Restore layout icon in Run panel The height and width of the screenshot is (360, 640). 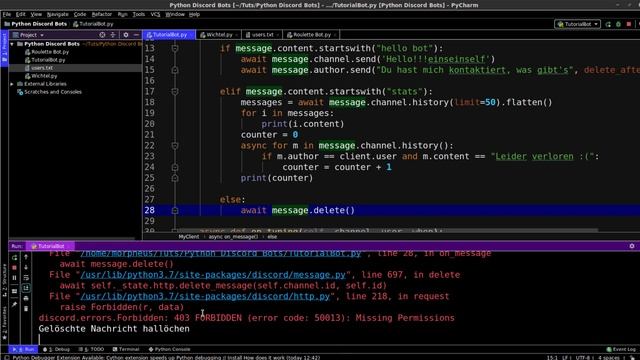[15, 291]
